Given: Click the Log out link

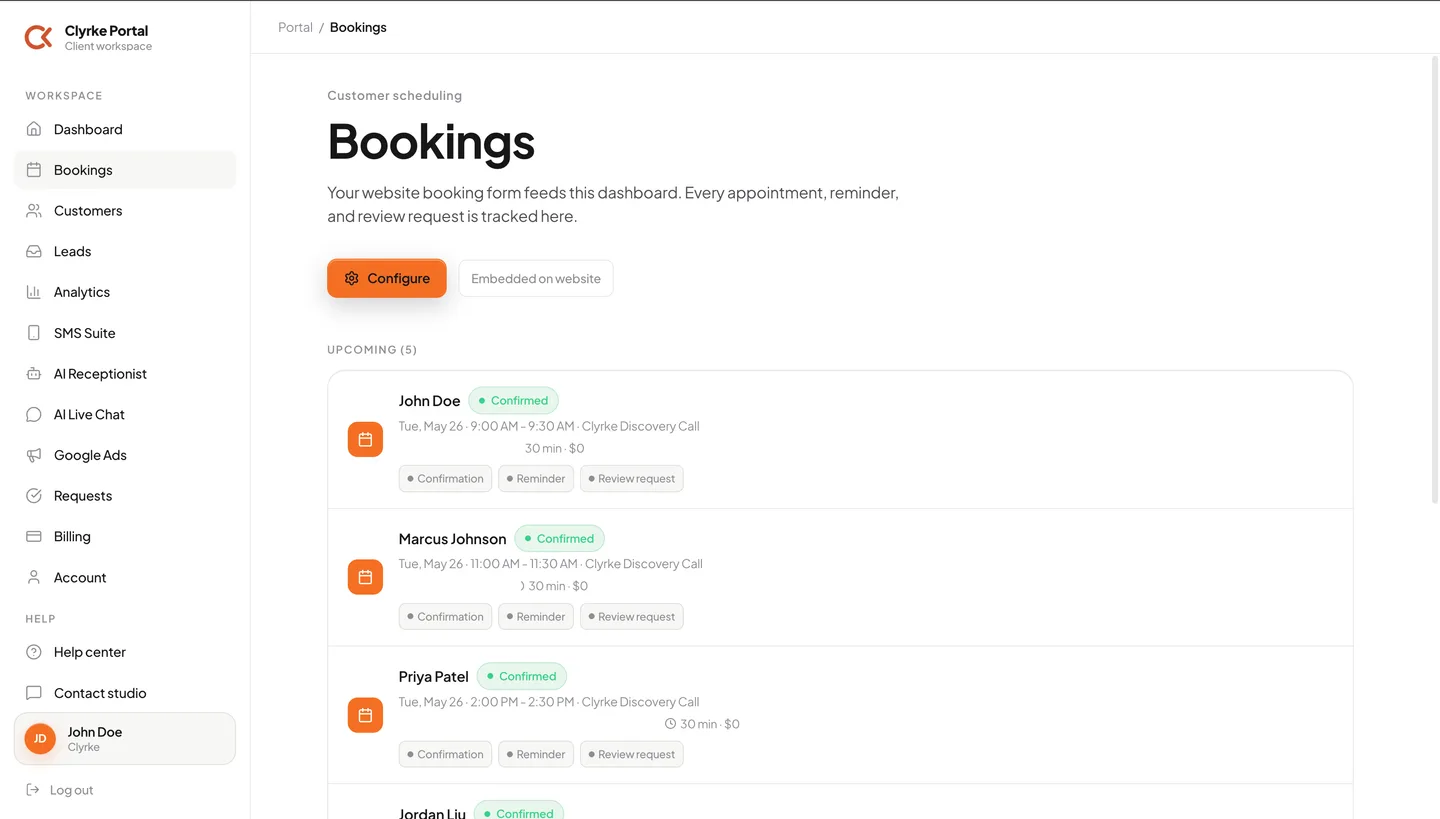Looking at the screenshot, I should point(59,790).
